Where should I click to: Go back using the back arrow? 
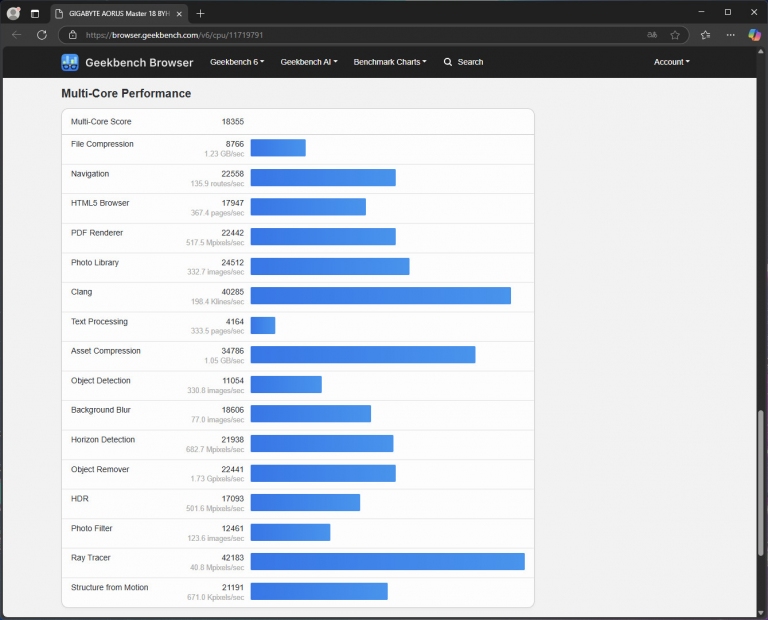(16, 35)
